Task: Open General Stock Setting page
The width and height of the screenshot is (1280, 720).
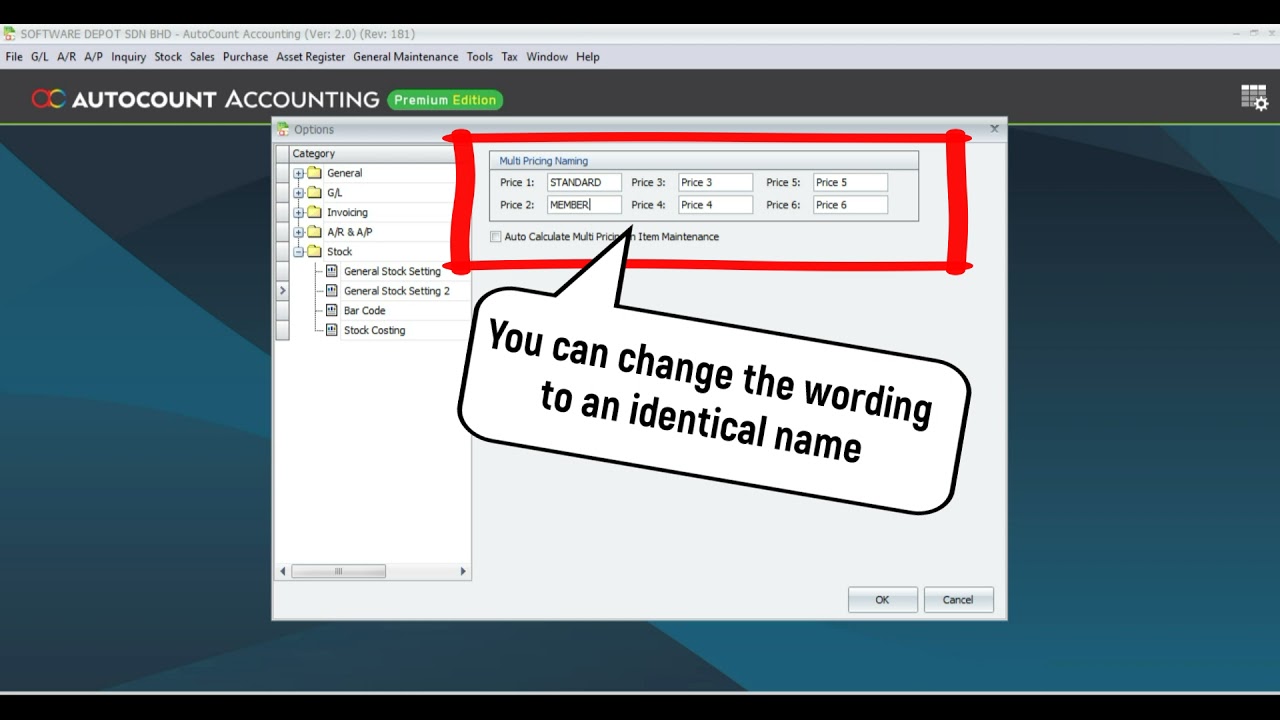Action: point(392,271)
